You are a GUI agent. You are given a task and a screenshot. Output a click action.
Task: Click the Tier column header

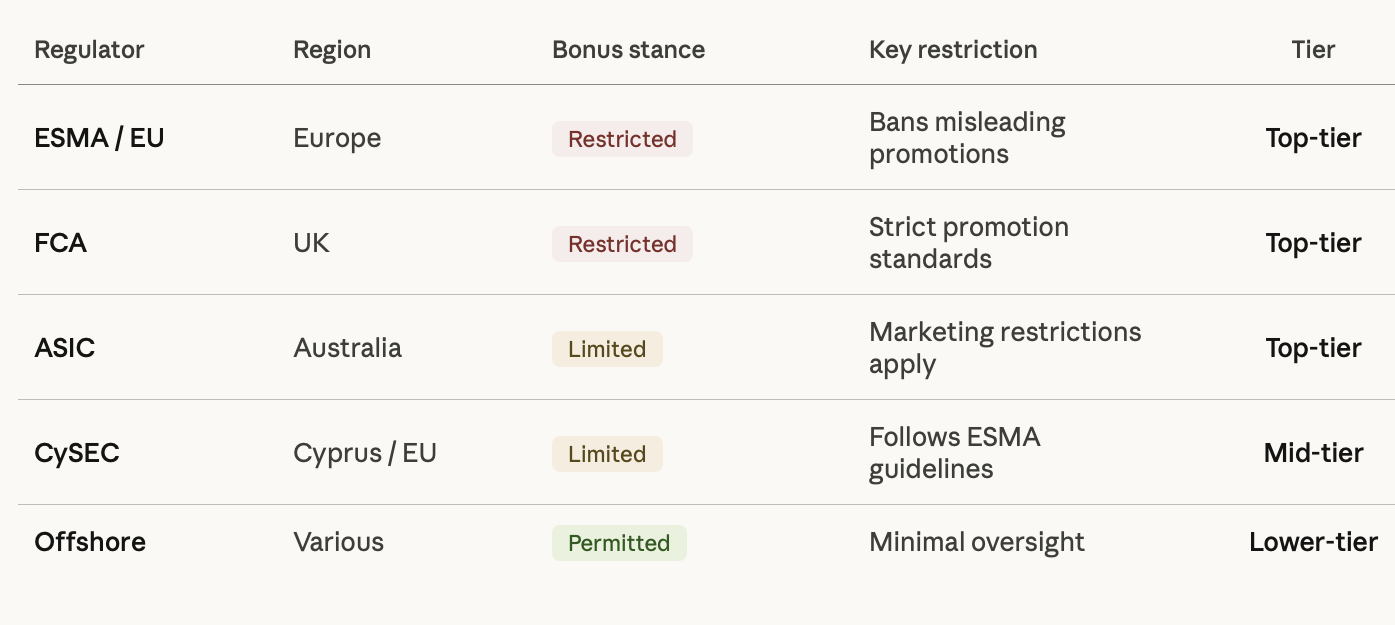coord(1313,50)
